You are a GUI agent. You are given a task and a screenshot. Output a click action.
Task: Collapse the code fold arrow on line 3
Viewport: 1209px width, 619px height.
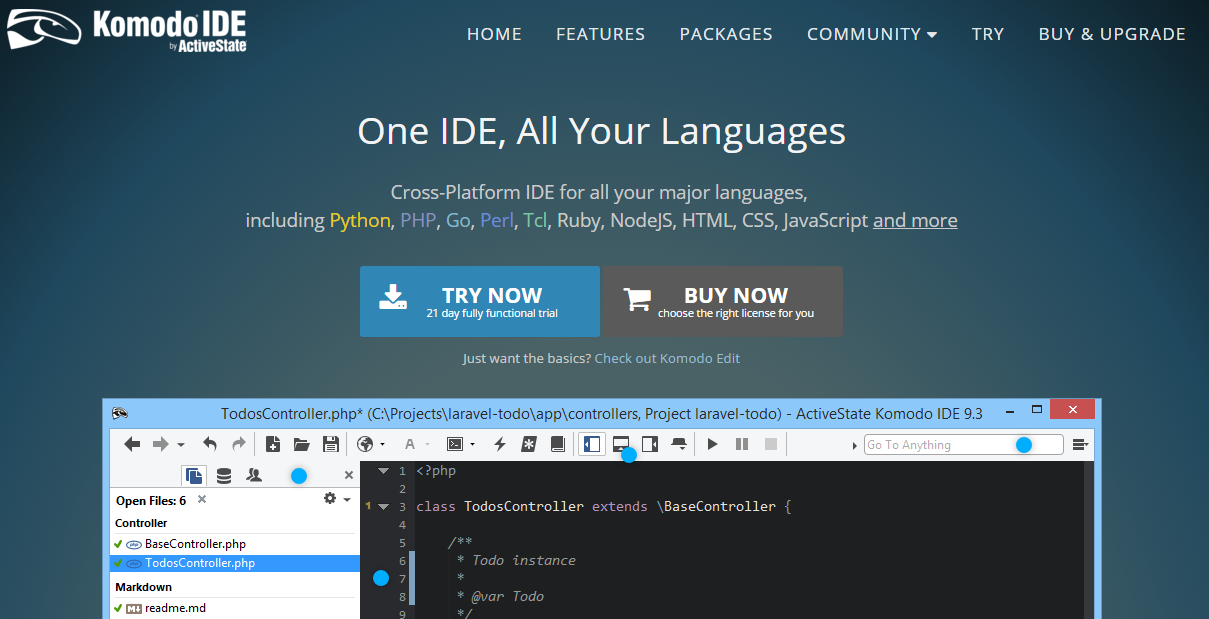coord(383,507)
